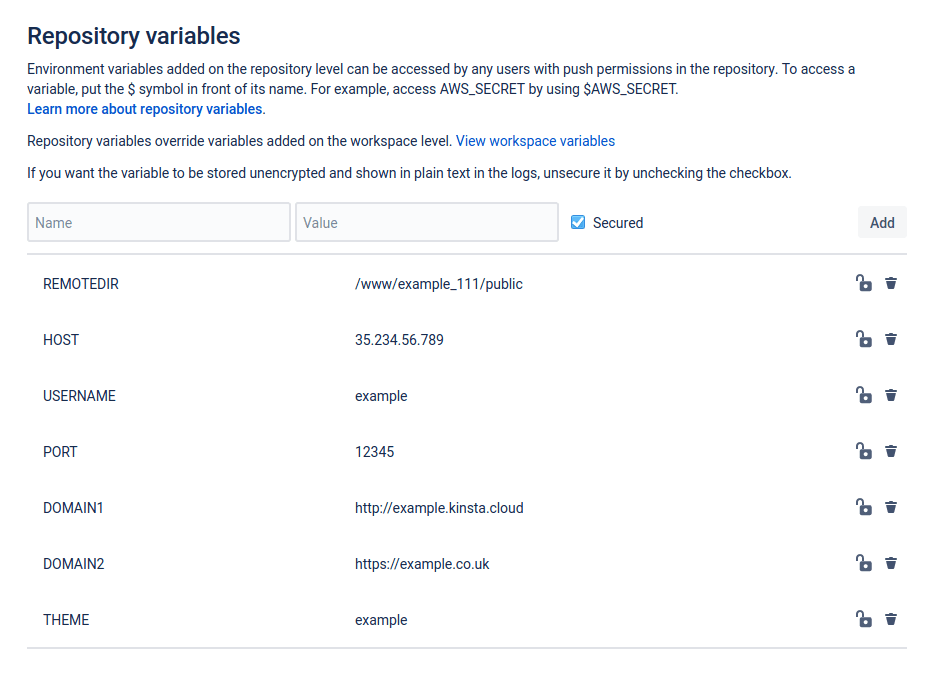Screen dimensions: 950x685
Task: Unlock the REMOTEDIR secured variable
Action: click(864, 283)
